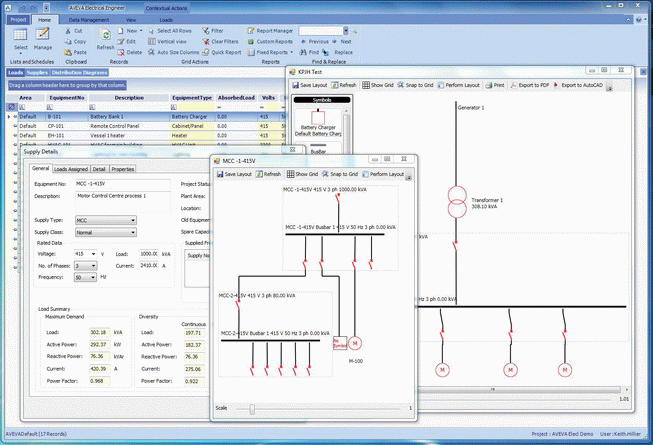The height and width of the screenshot is (445, 653).
Task: Click Select All Rows in Grid Actions
Action: tap(171, 31)
